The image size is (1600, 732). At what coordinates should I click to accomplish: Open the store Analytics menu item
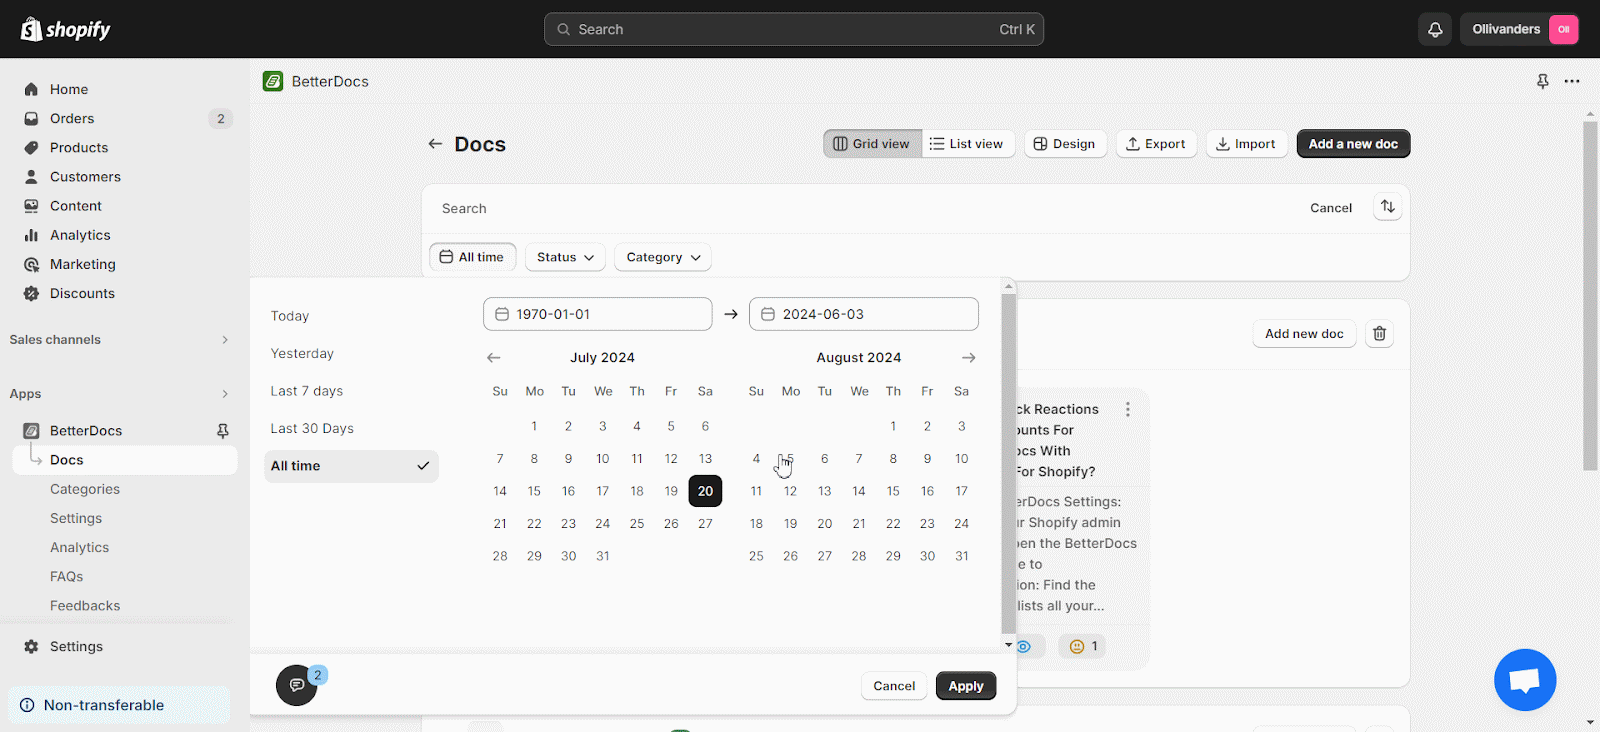(80, 235)
